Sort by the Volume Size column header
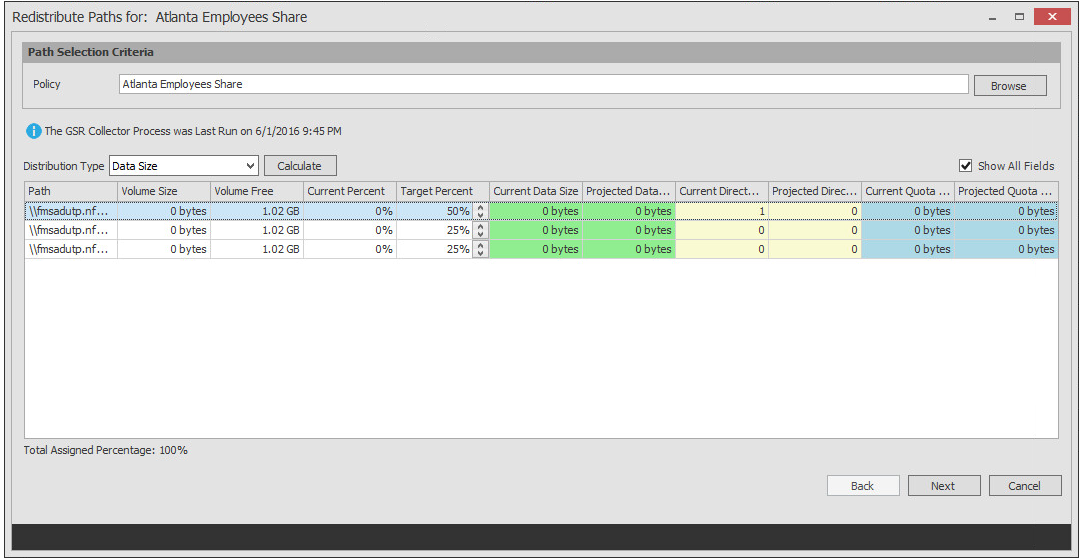Viewport: 1081px width, 560px height. click(164, 191)
